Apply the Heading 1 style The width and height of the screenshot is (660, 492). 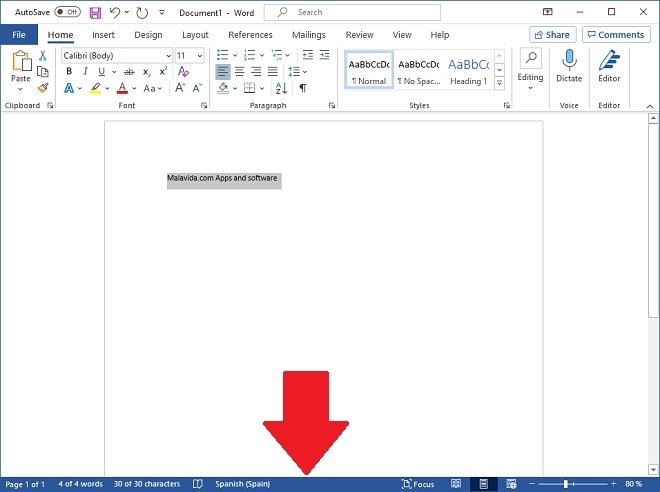pyautogui.click(x=468, y=70)
